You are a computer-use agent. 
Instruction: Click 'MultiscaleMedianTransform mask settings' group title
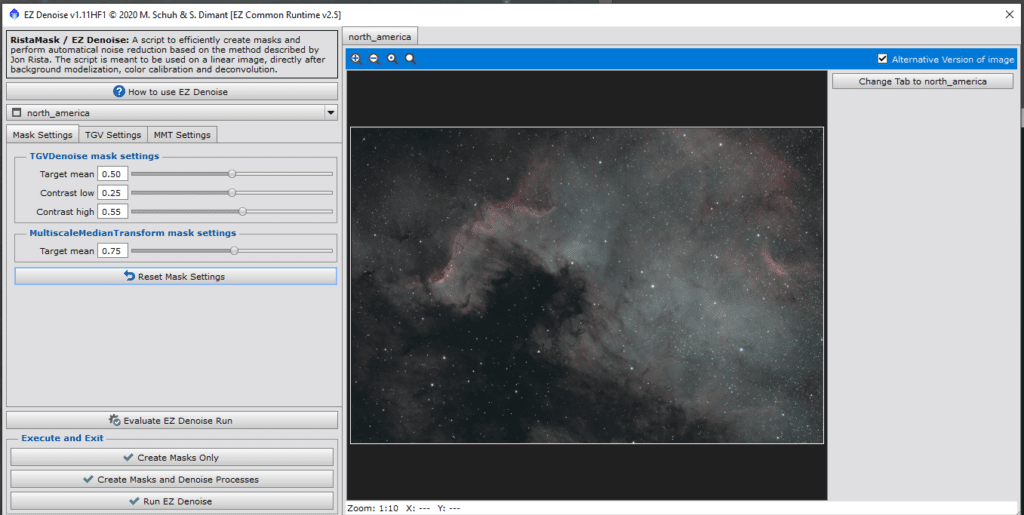click(133, 233)
